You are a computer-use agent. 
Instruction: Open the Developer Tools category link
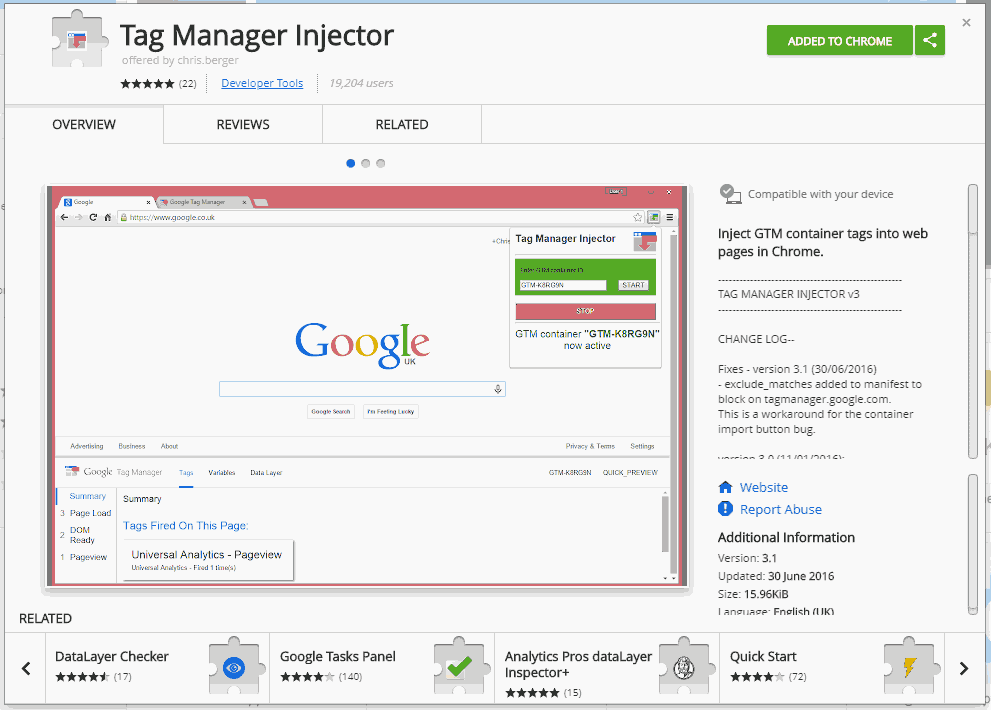(262, 83)
